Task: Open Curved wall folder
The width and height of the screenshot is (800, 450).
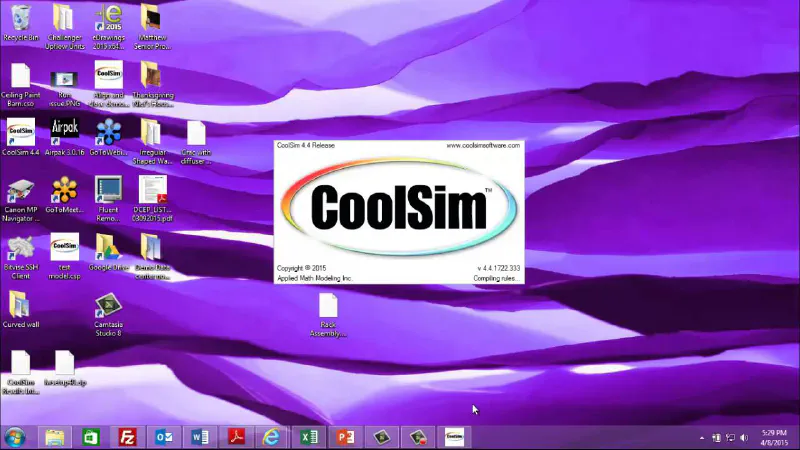Action: (x=20, y=309)
